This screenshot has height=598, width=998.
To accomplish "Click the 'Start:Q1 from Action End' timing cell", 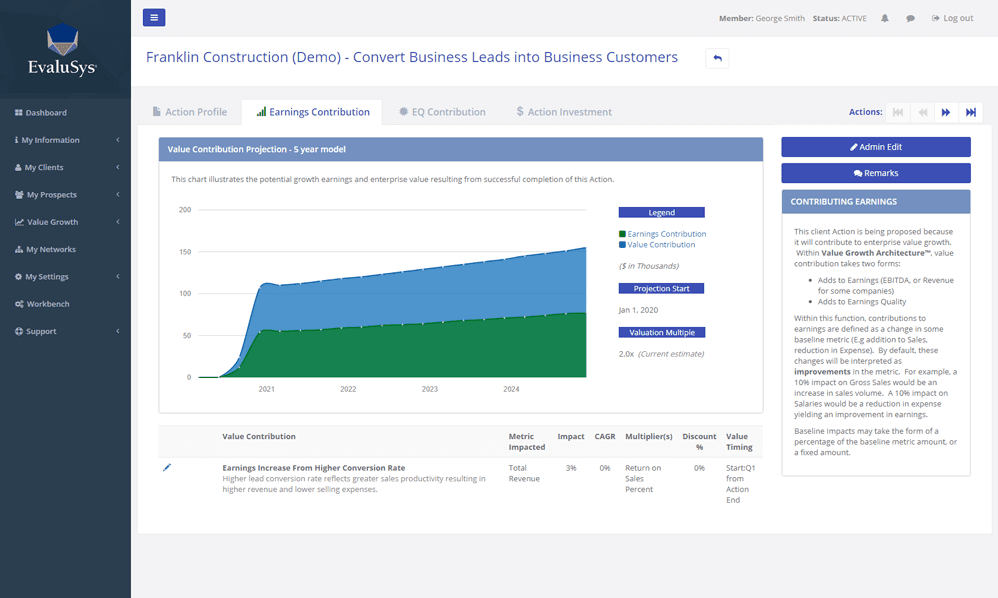I will coord(741,484).
